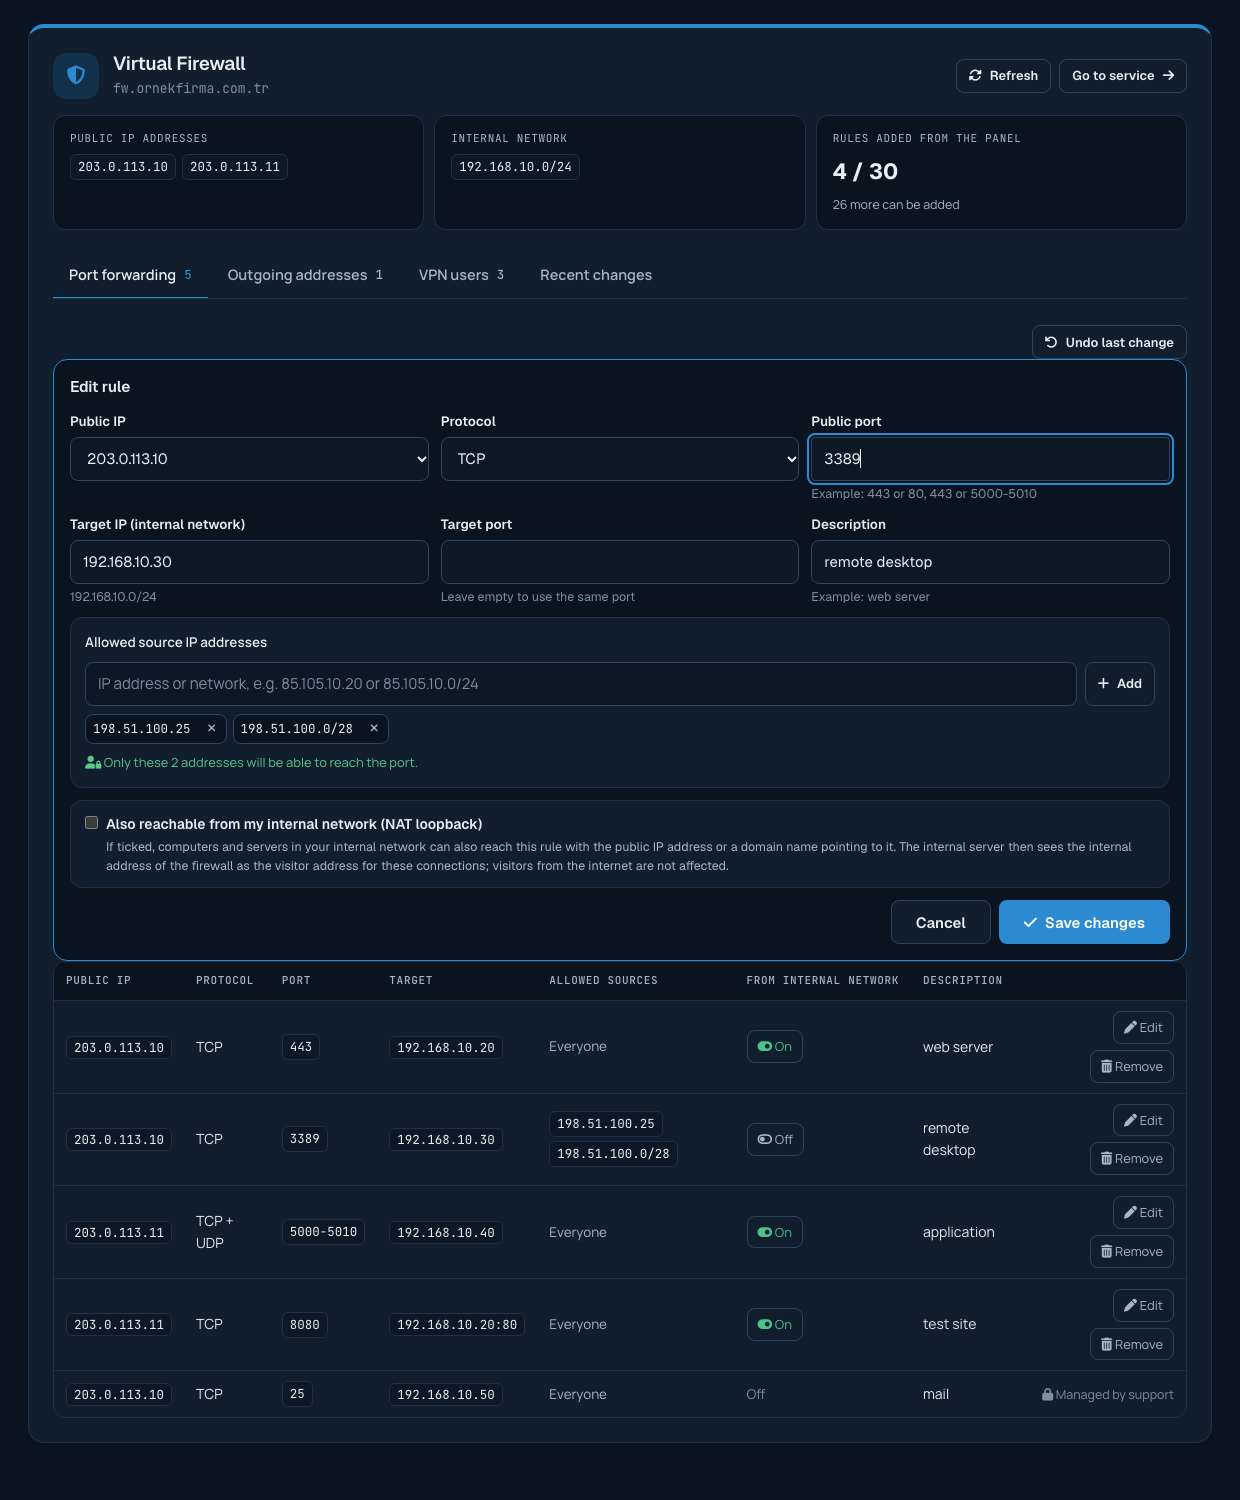Viewport: 1240px width, 1500px height.
Task: Undo the last change
Action: (x=1109, y=342)
